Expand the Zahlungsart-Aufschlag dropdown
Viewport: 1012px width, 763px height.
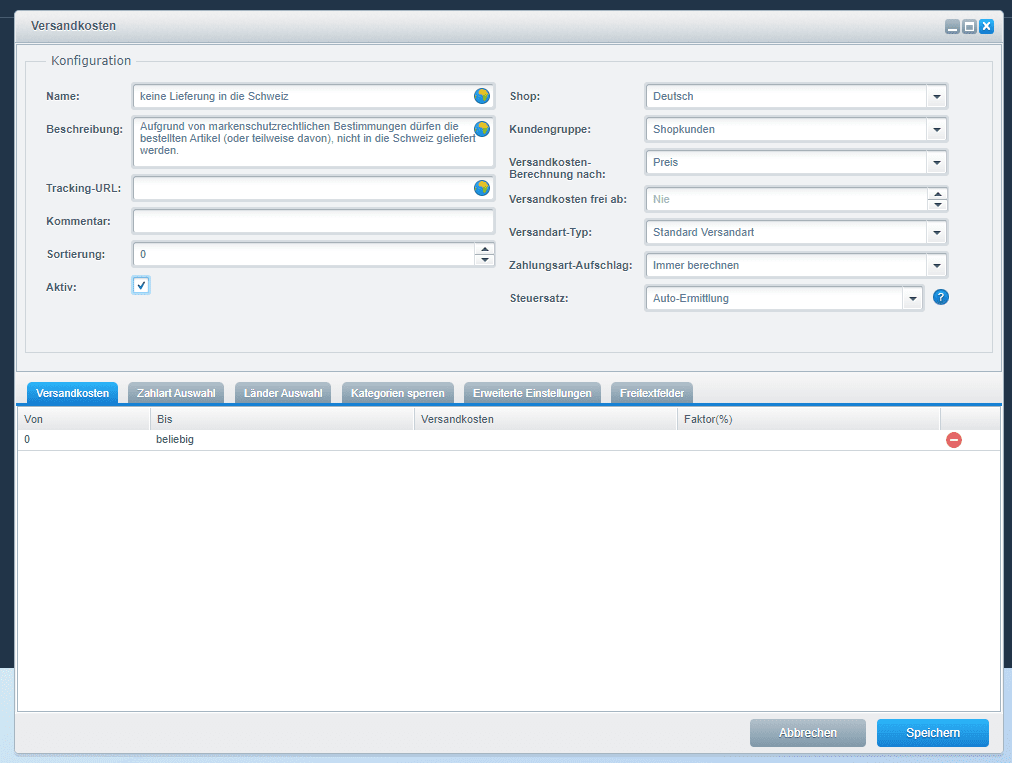(936, 266)
